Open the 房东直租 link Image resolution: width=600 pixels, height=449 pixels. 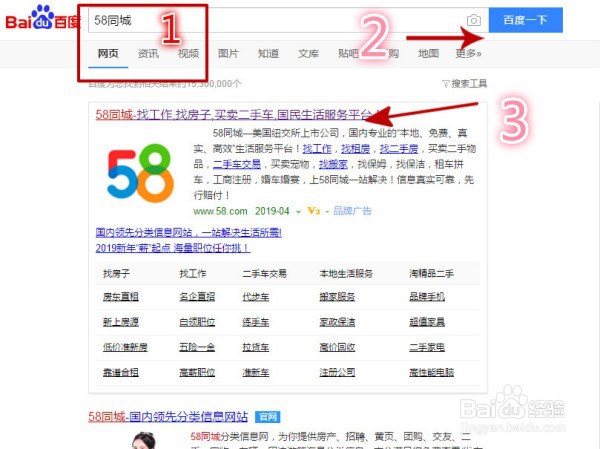[x=121, y=297]
